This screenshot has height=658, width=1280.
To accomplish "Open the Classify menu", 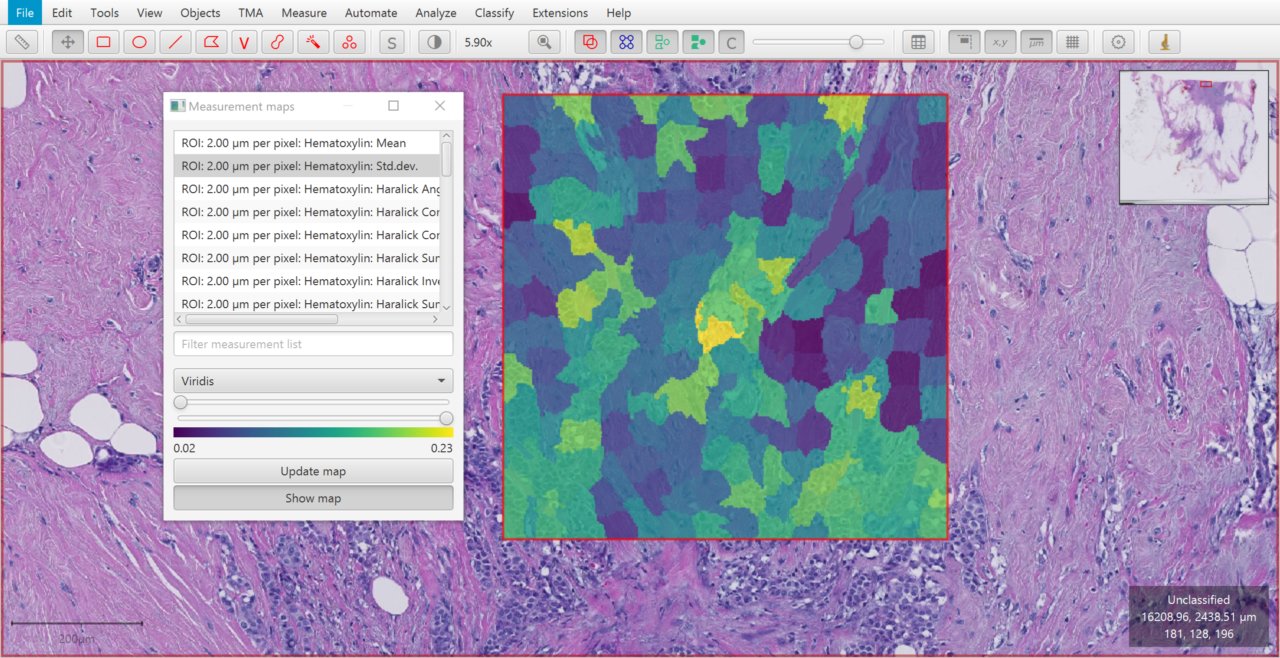I will [494, 13].
